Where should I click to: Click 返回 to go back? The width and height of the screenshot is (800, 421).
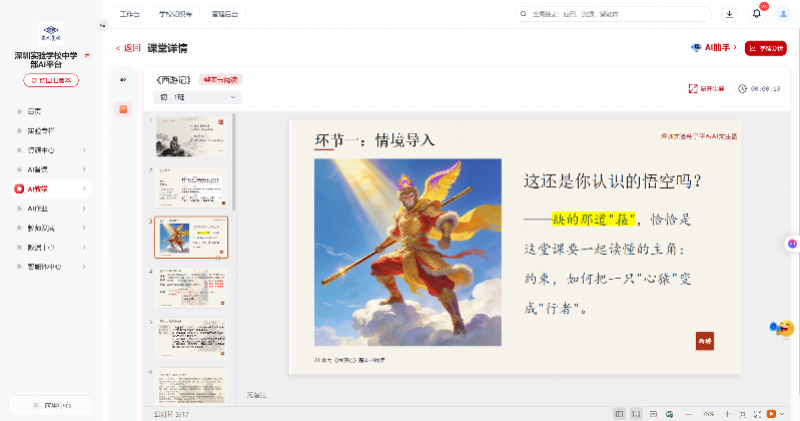[128, 48]
